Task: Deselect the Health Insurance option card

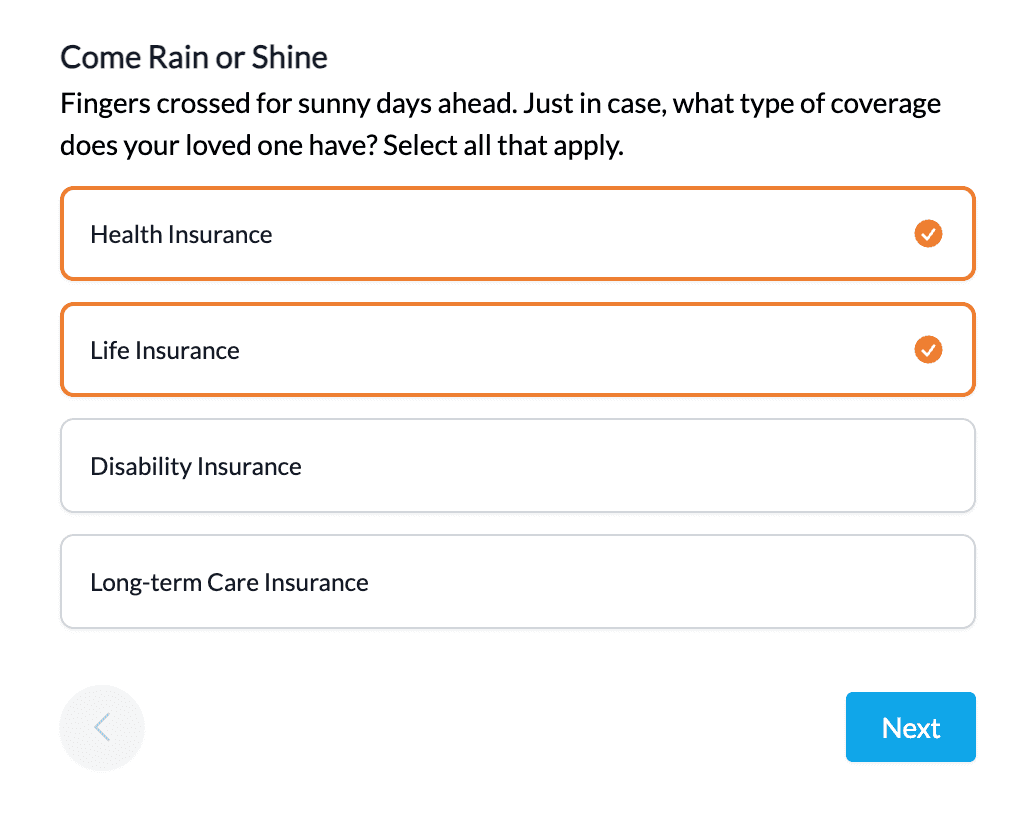Action: pos(517,234)
